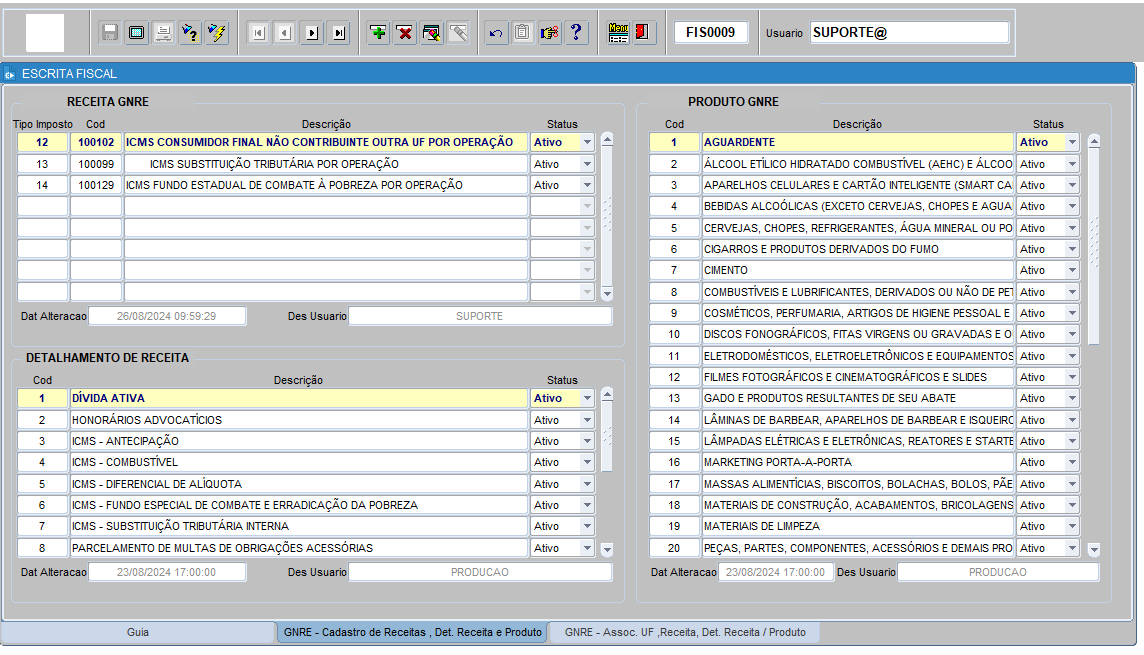Click scroll down arrow of Produto GNRE list
Image resolution: width=1144 pixels, height=655 pixels.
(1093, 550)
